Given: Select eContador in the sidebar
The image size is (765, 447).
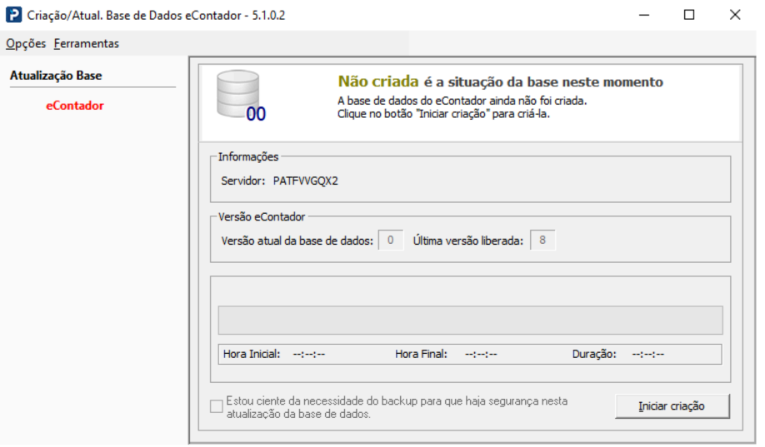Looking at the screenshot, I should [x=75, y=105].
